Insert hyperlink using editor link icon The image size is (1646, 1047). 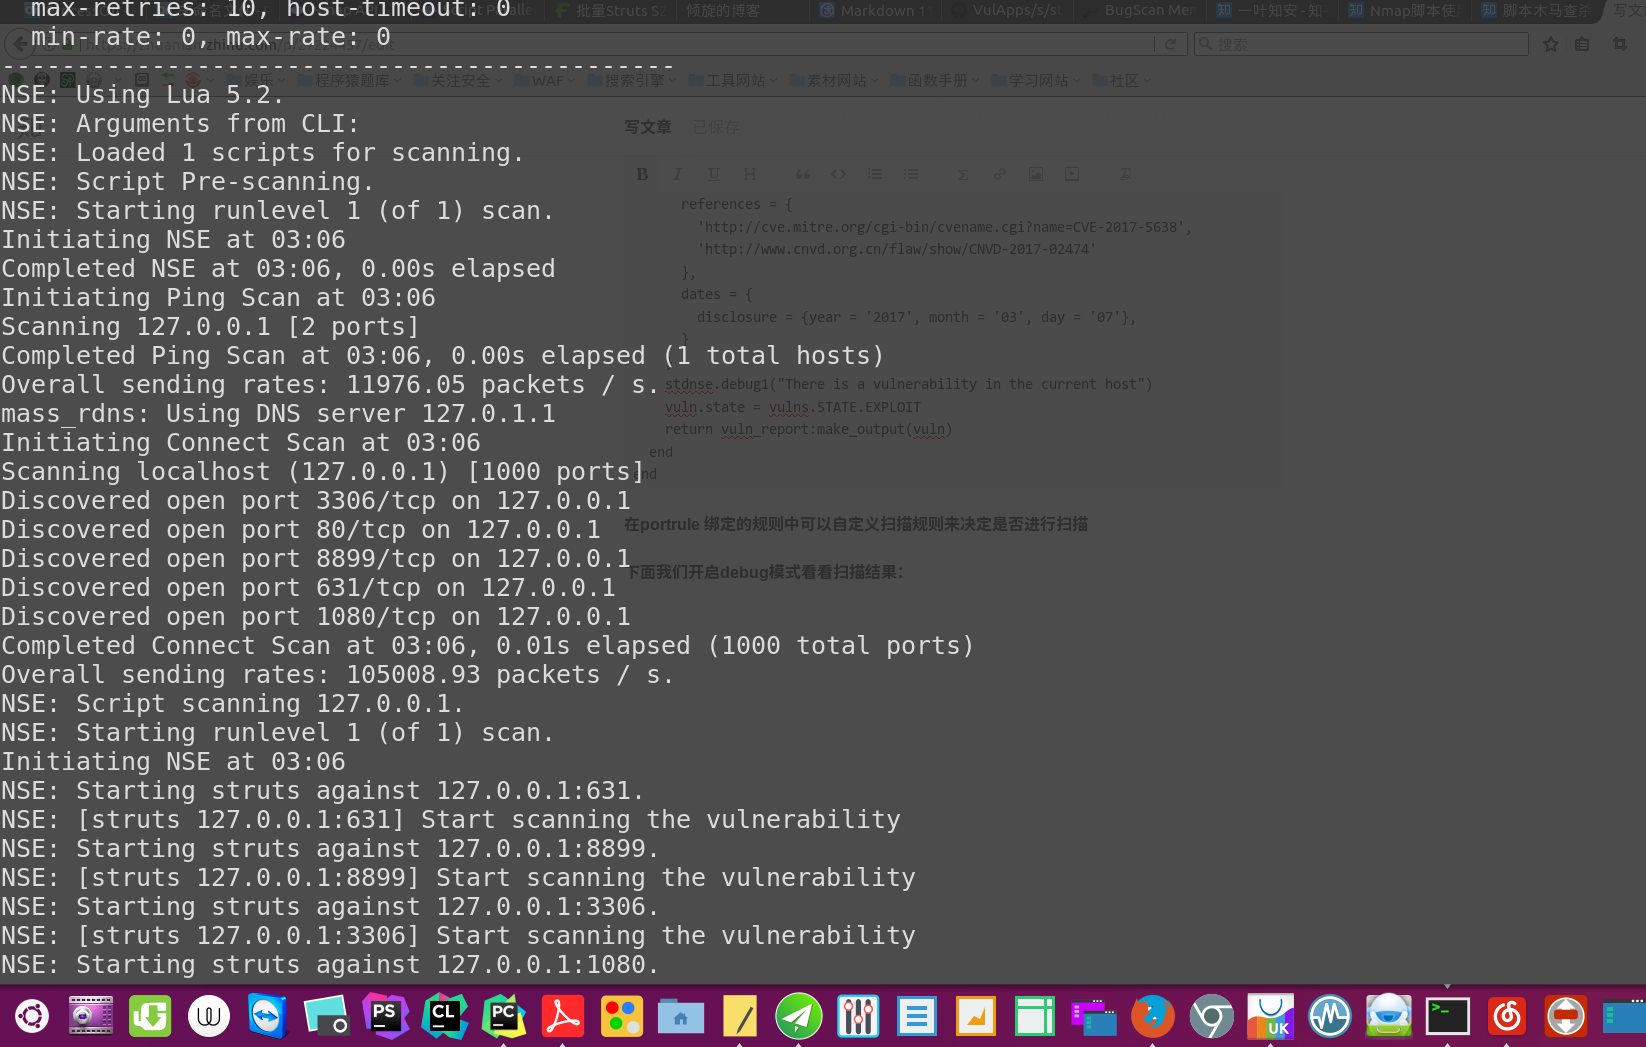[999, 174]
